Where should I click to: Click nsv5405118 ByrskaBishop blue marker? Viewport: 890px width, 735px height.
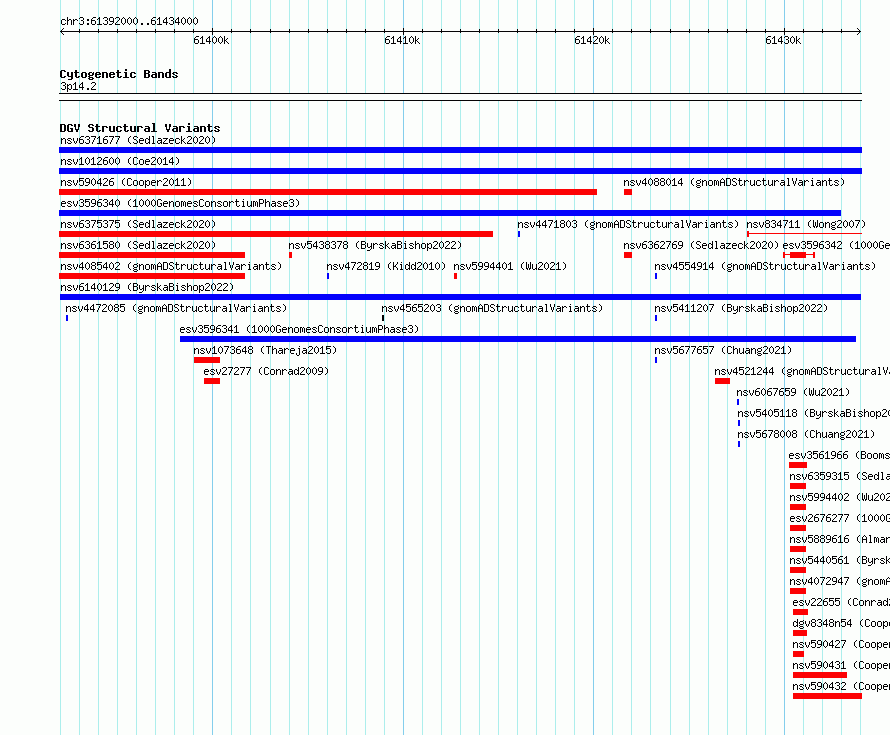pos(738,423)
